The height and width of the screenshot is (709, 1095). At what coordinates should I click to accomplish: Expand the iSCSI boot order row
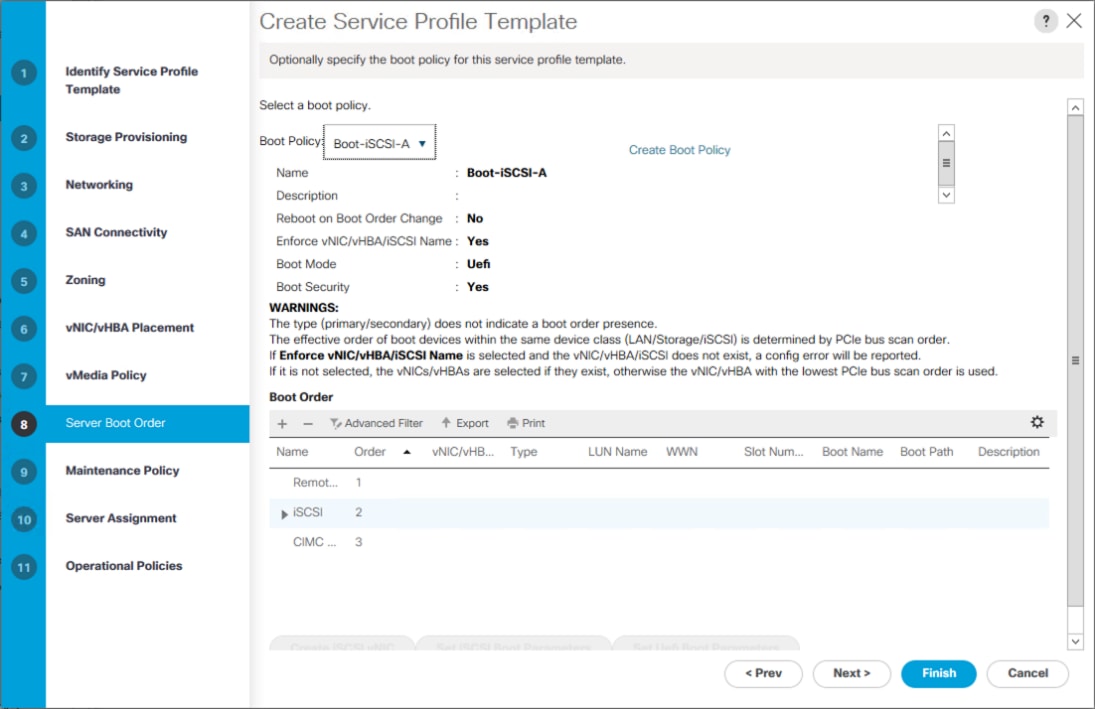click(284, 513)
